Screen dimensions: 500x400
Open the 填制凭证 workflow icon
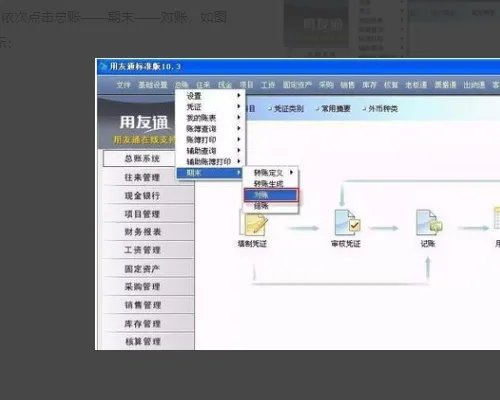[253, 224]
